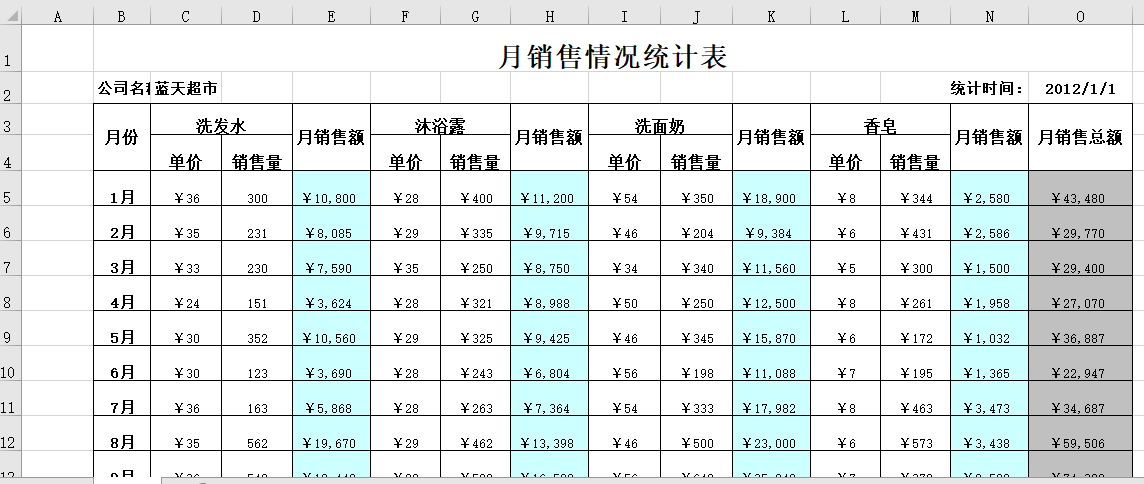Image resolution: width=1144 pixels, height=484 pixels.
Task: Select column A header
Action: pyautogui.click(x=56, y=16)
